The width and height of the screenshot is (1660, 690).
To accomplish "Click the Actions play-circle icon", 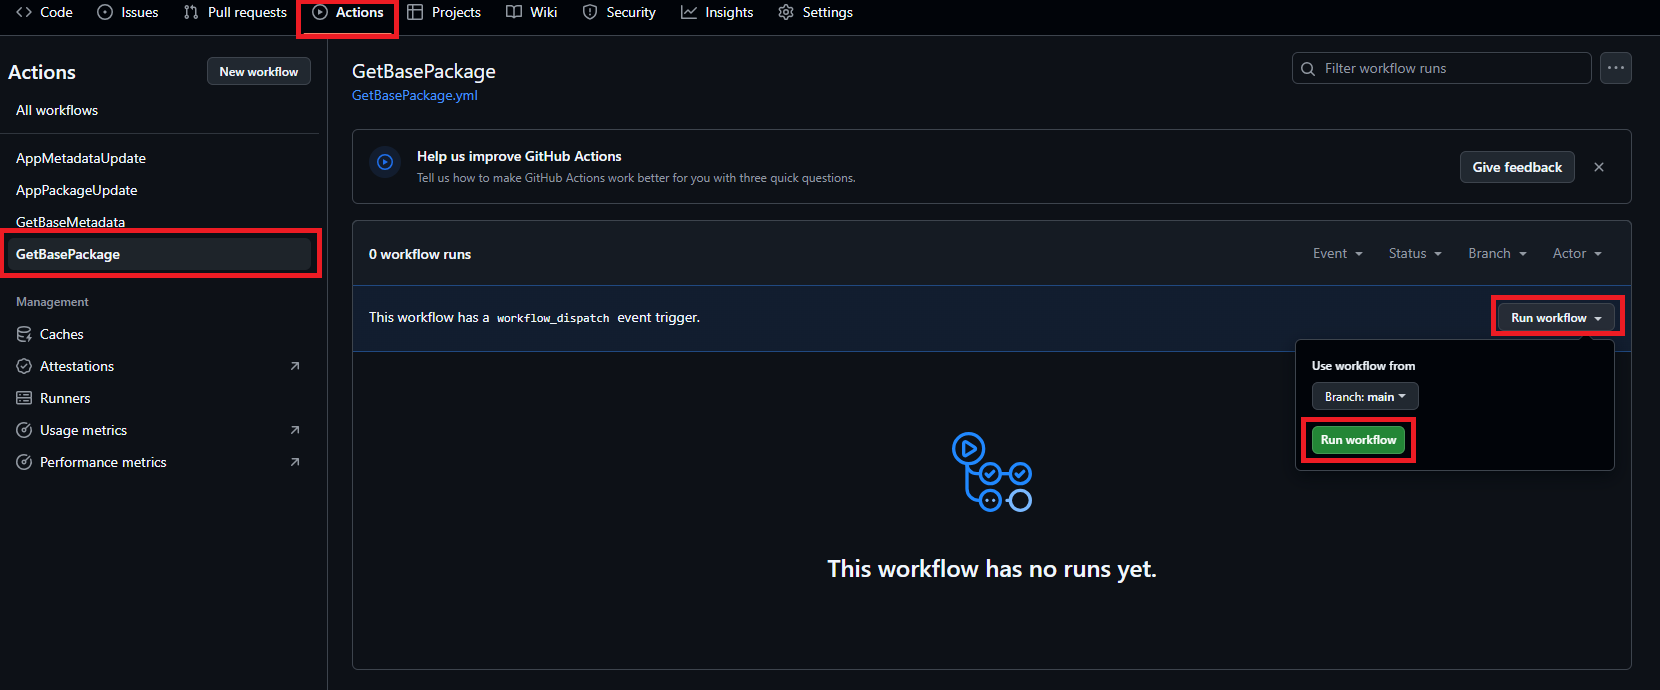I will 320,12.
